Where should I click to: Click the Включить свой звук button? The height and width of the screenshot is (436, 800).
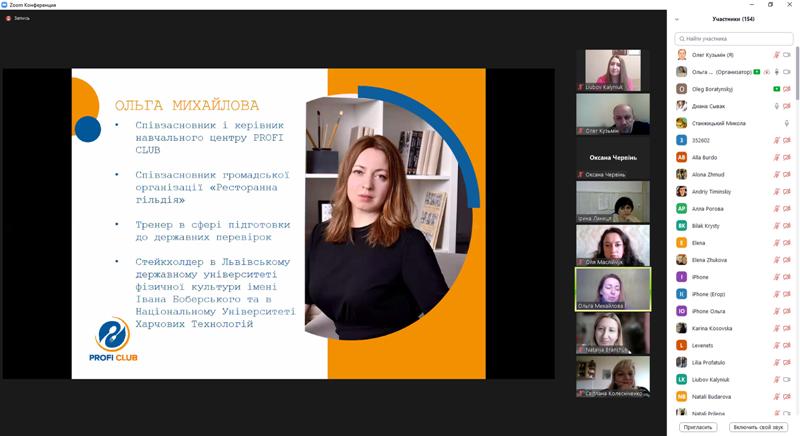758,427
